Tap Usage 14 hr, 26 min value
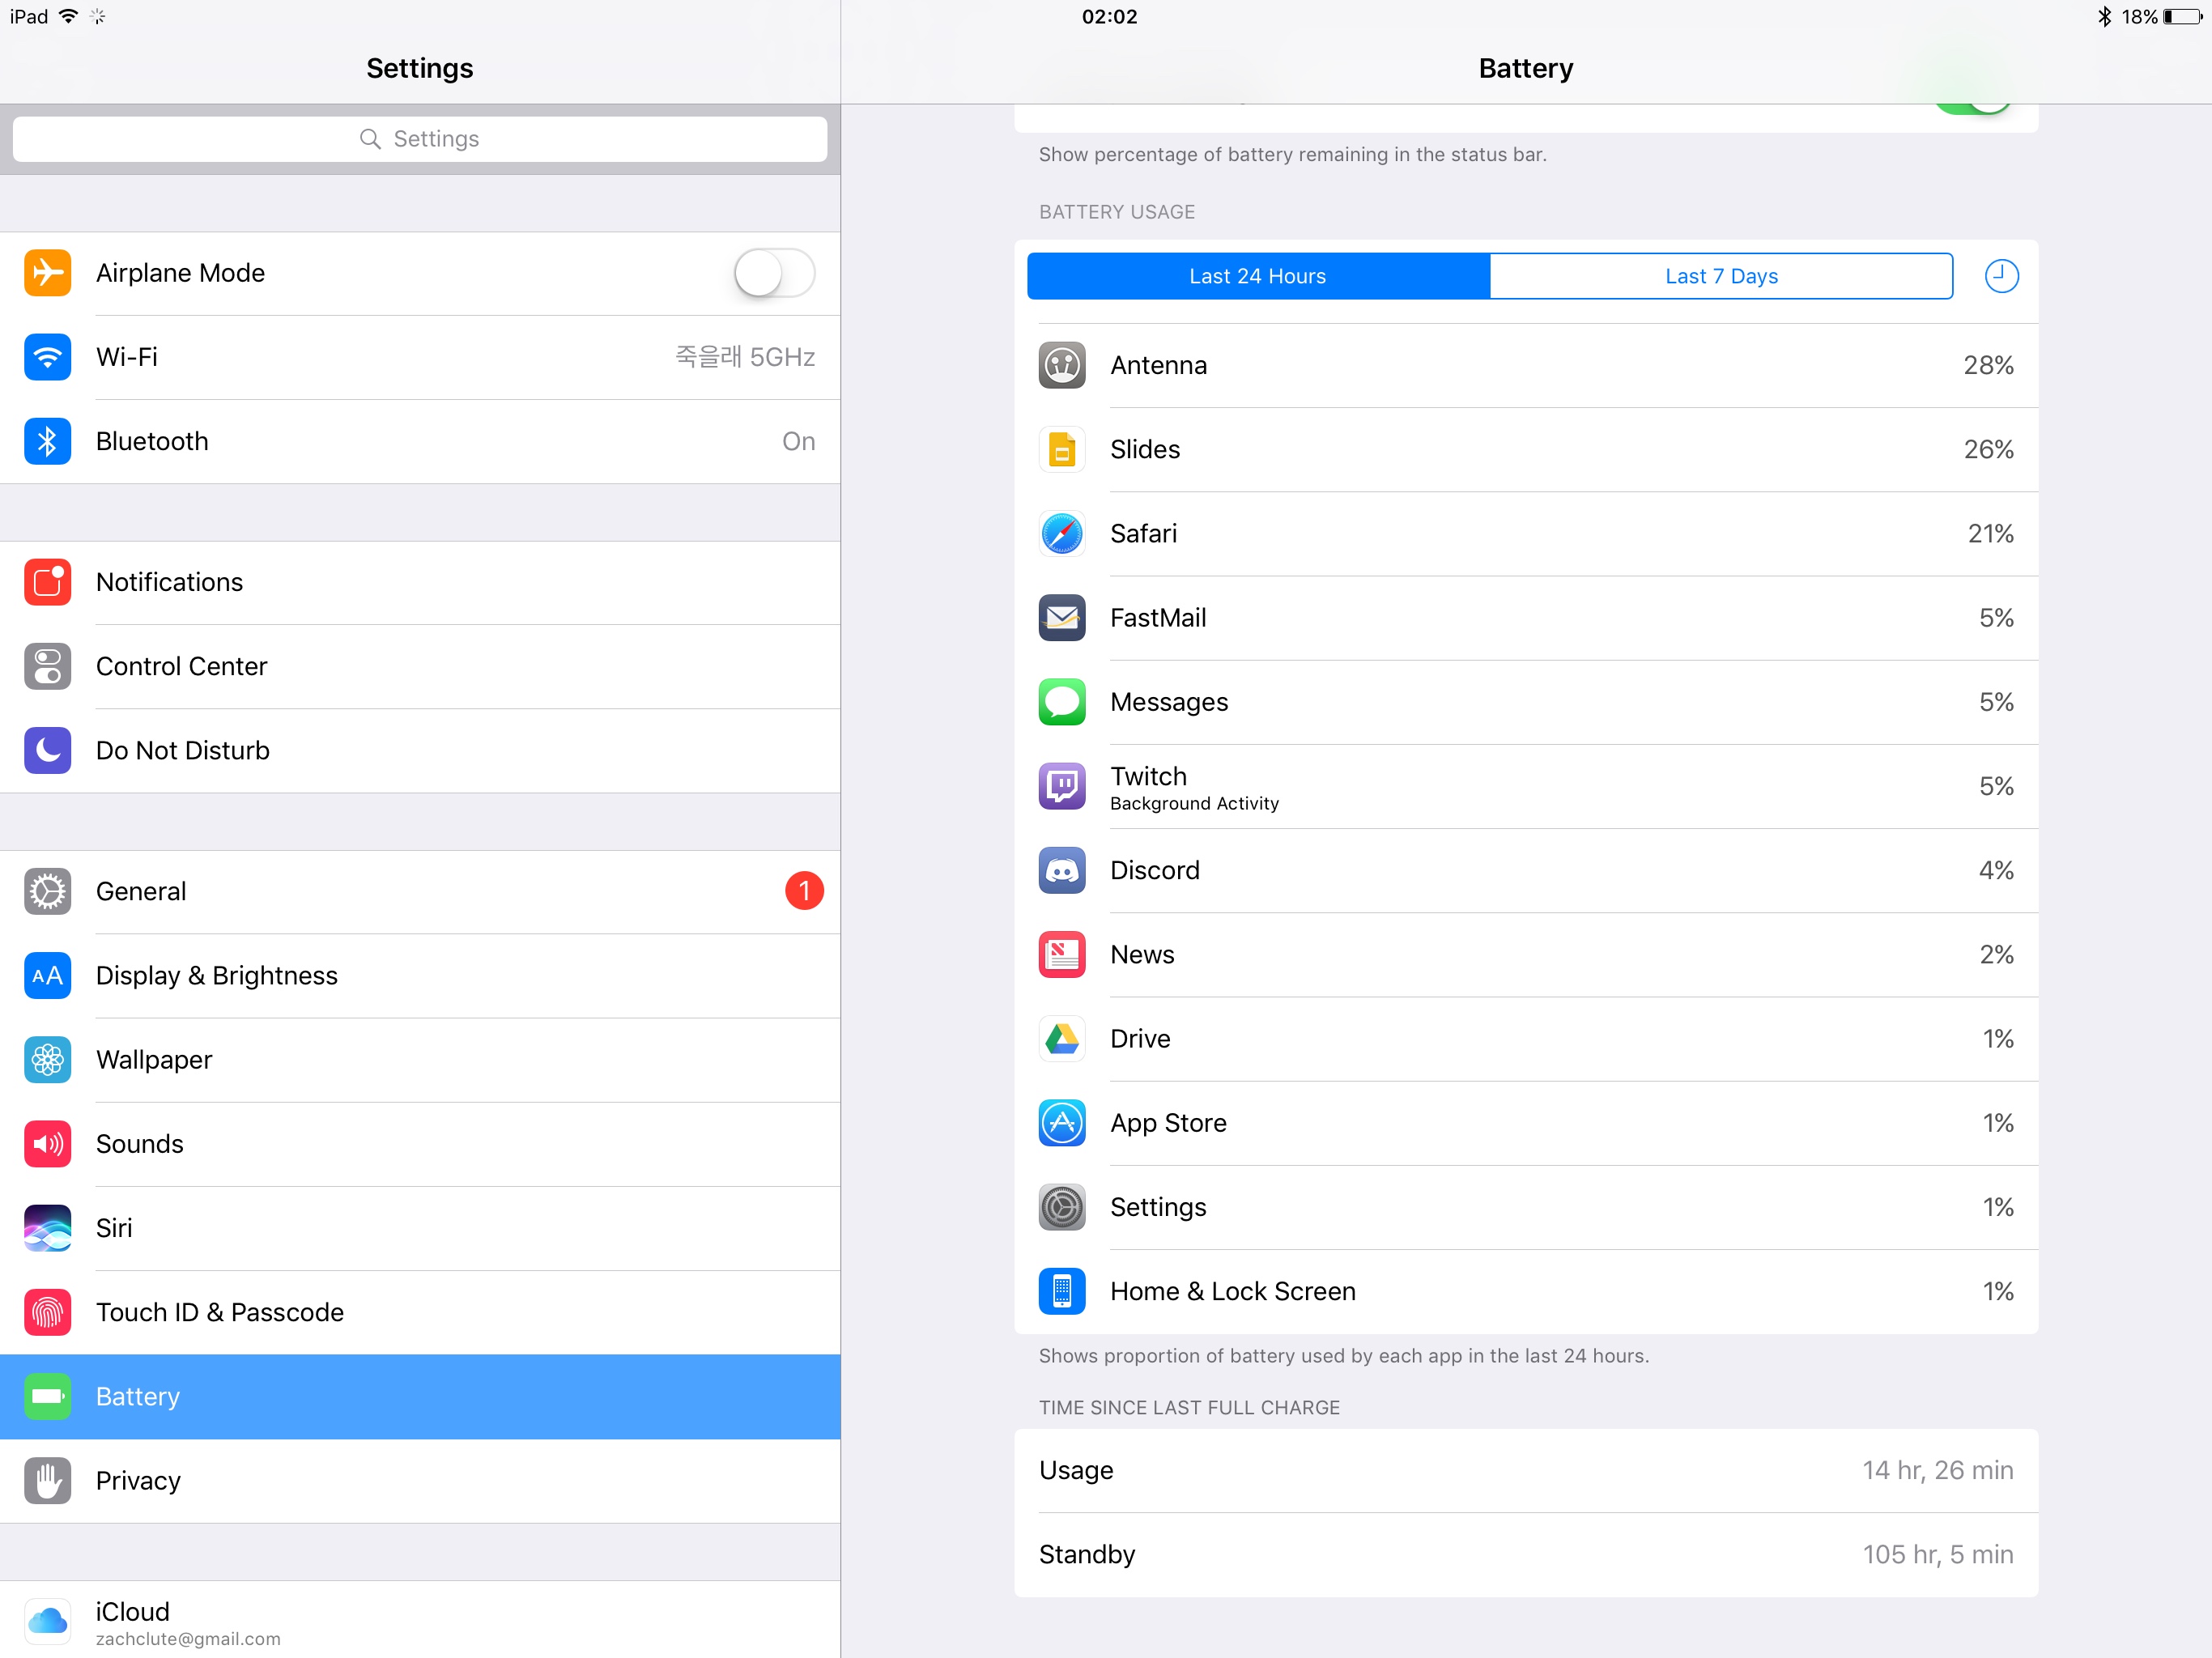Screen dimensions: 2212x1658 [x=1937, y=1470]
